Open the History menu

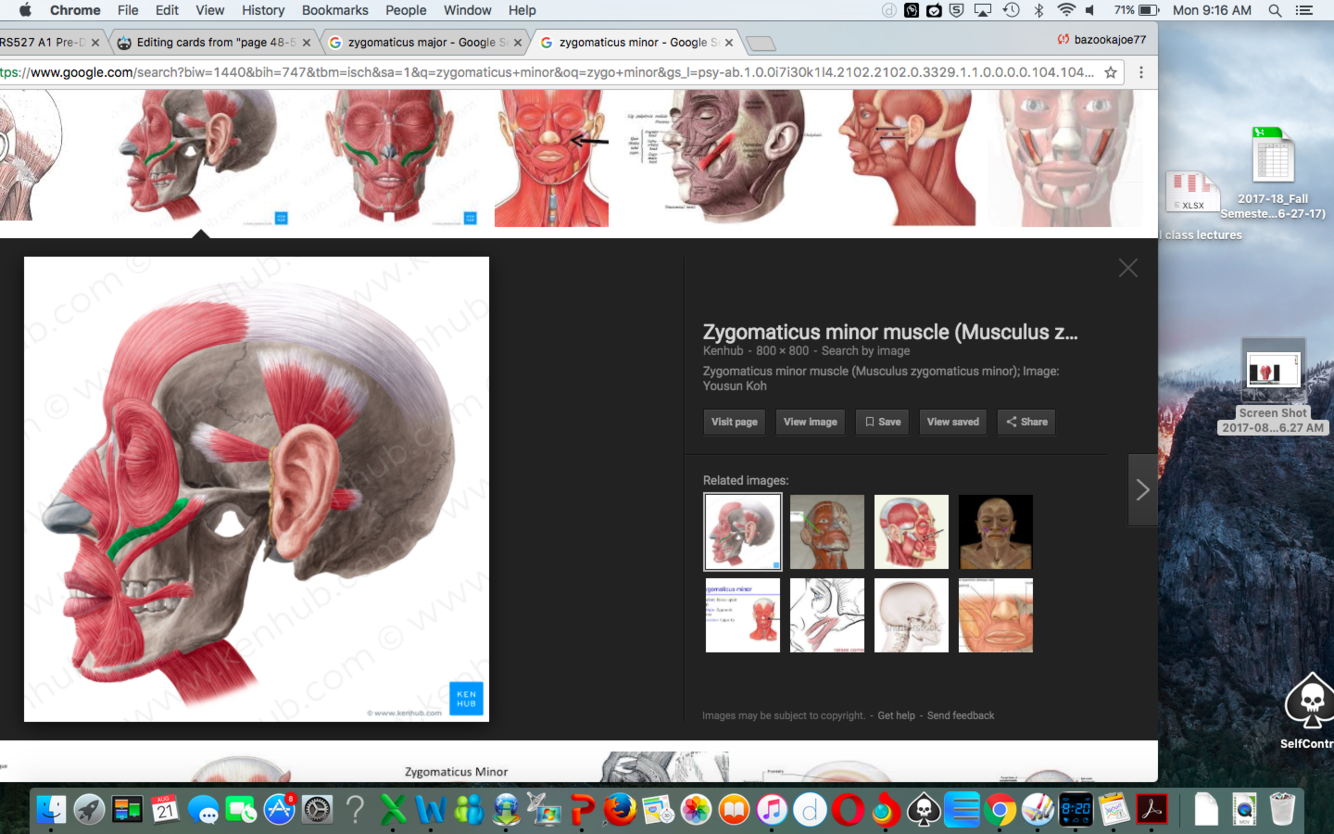click(x=263, y=10)
